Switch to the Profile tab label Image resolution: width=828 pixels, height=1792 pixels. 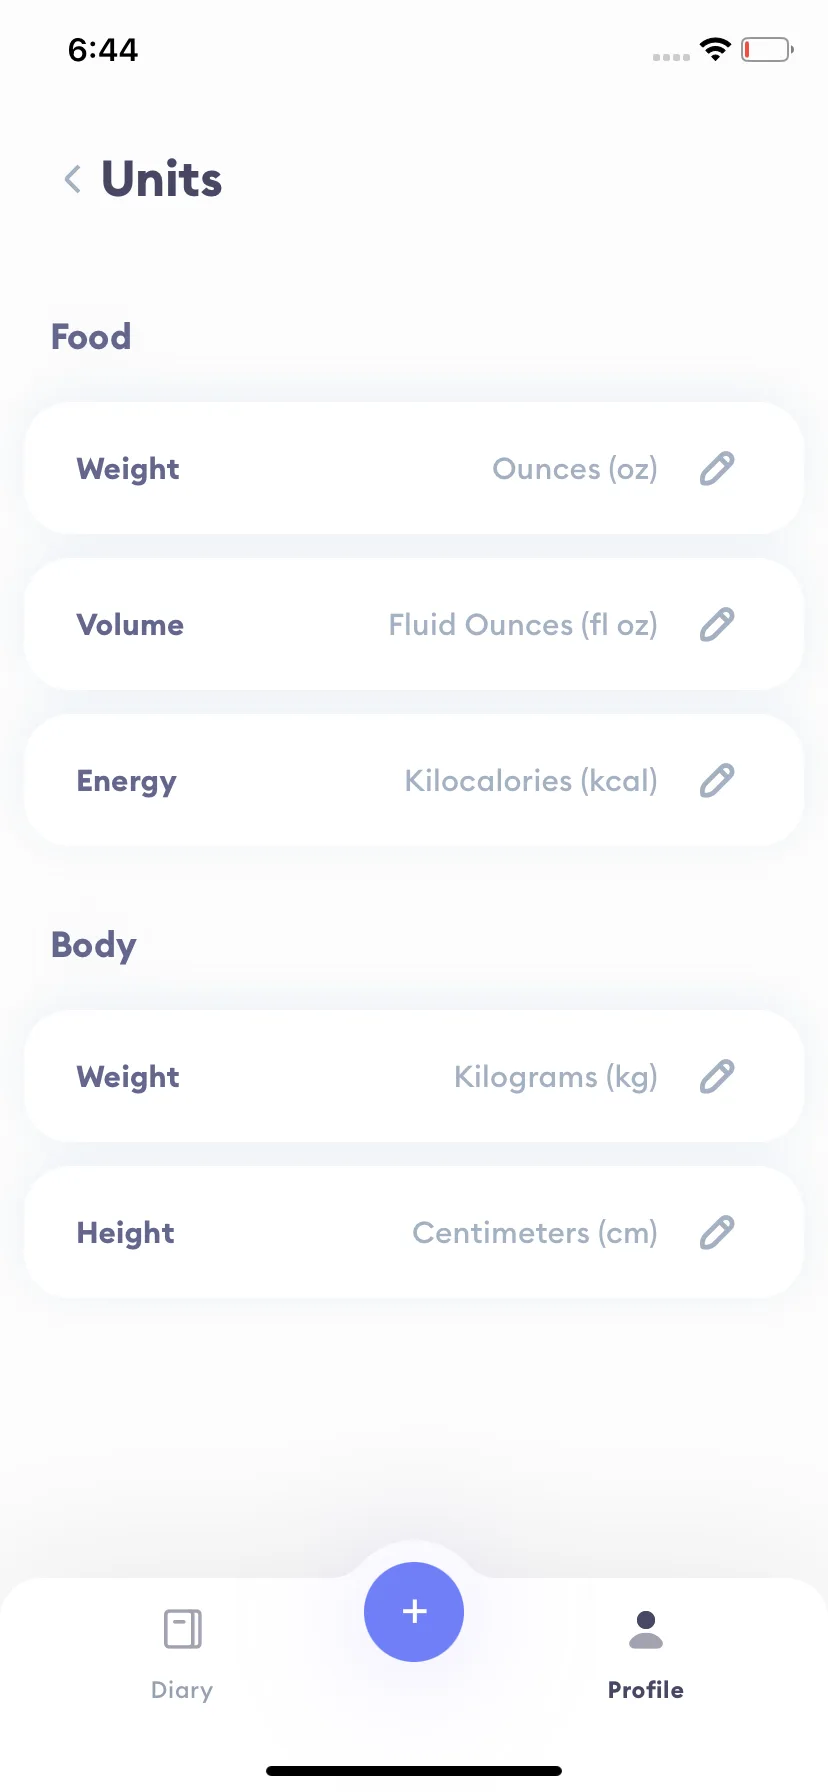tap(646, 1690)
